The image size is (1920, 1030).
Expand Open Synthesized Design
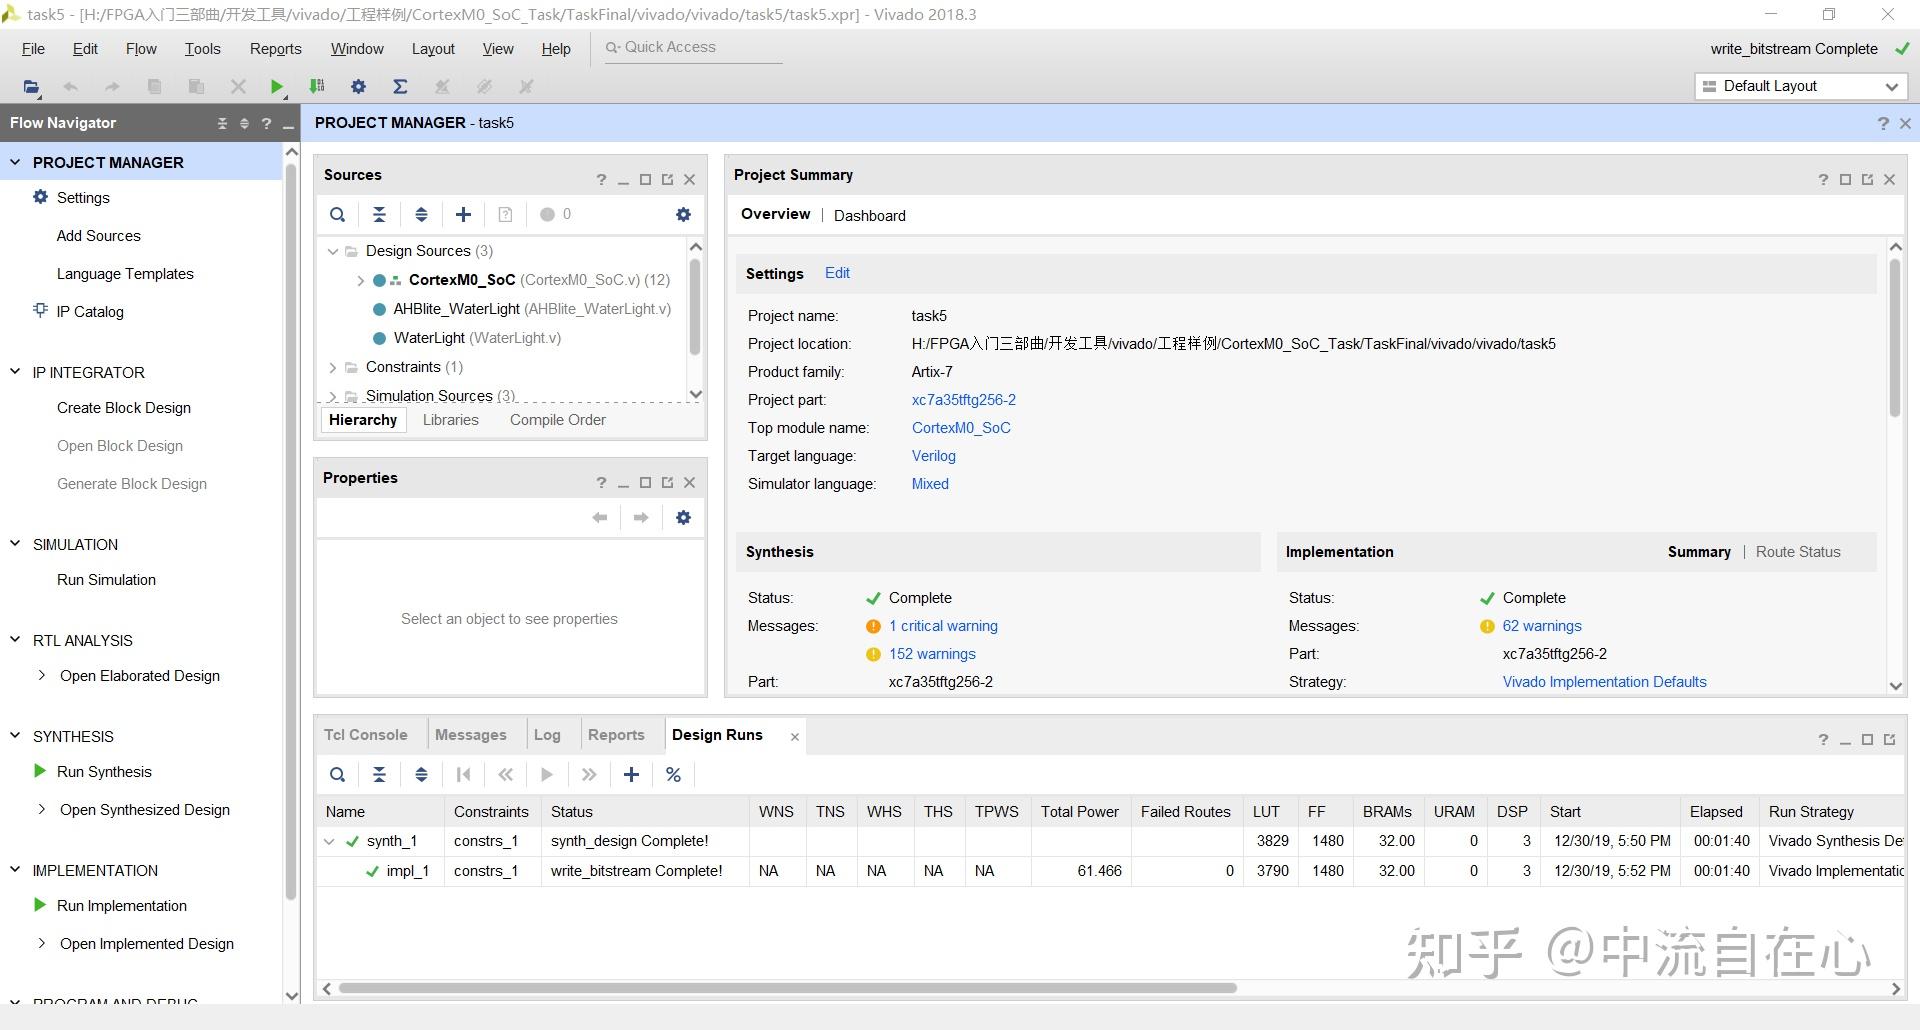pos(41,809)
